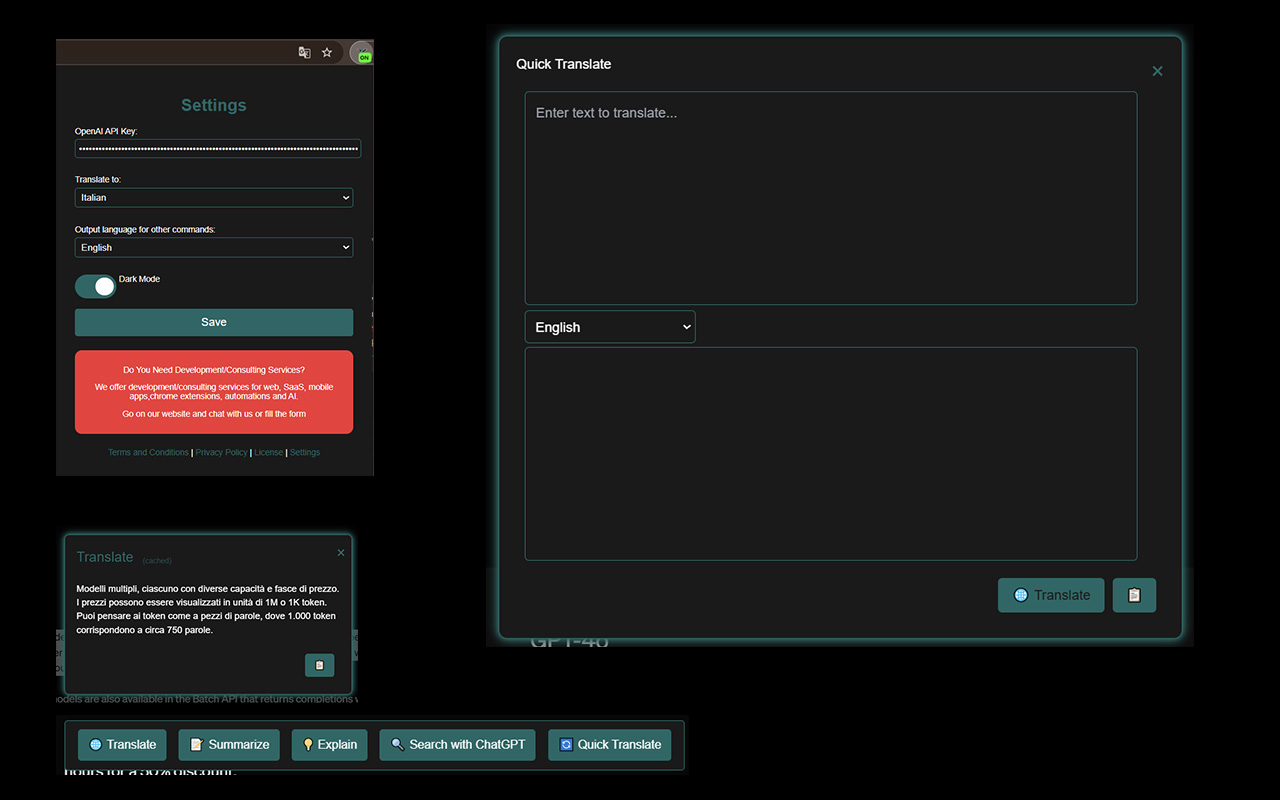Copy the cached translation with clipboard icon
Screen dimensions: 1280x800
tap(319, 665)
